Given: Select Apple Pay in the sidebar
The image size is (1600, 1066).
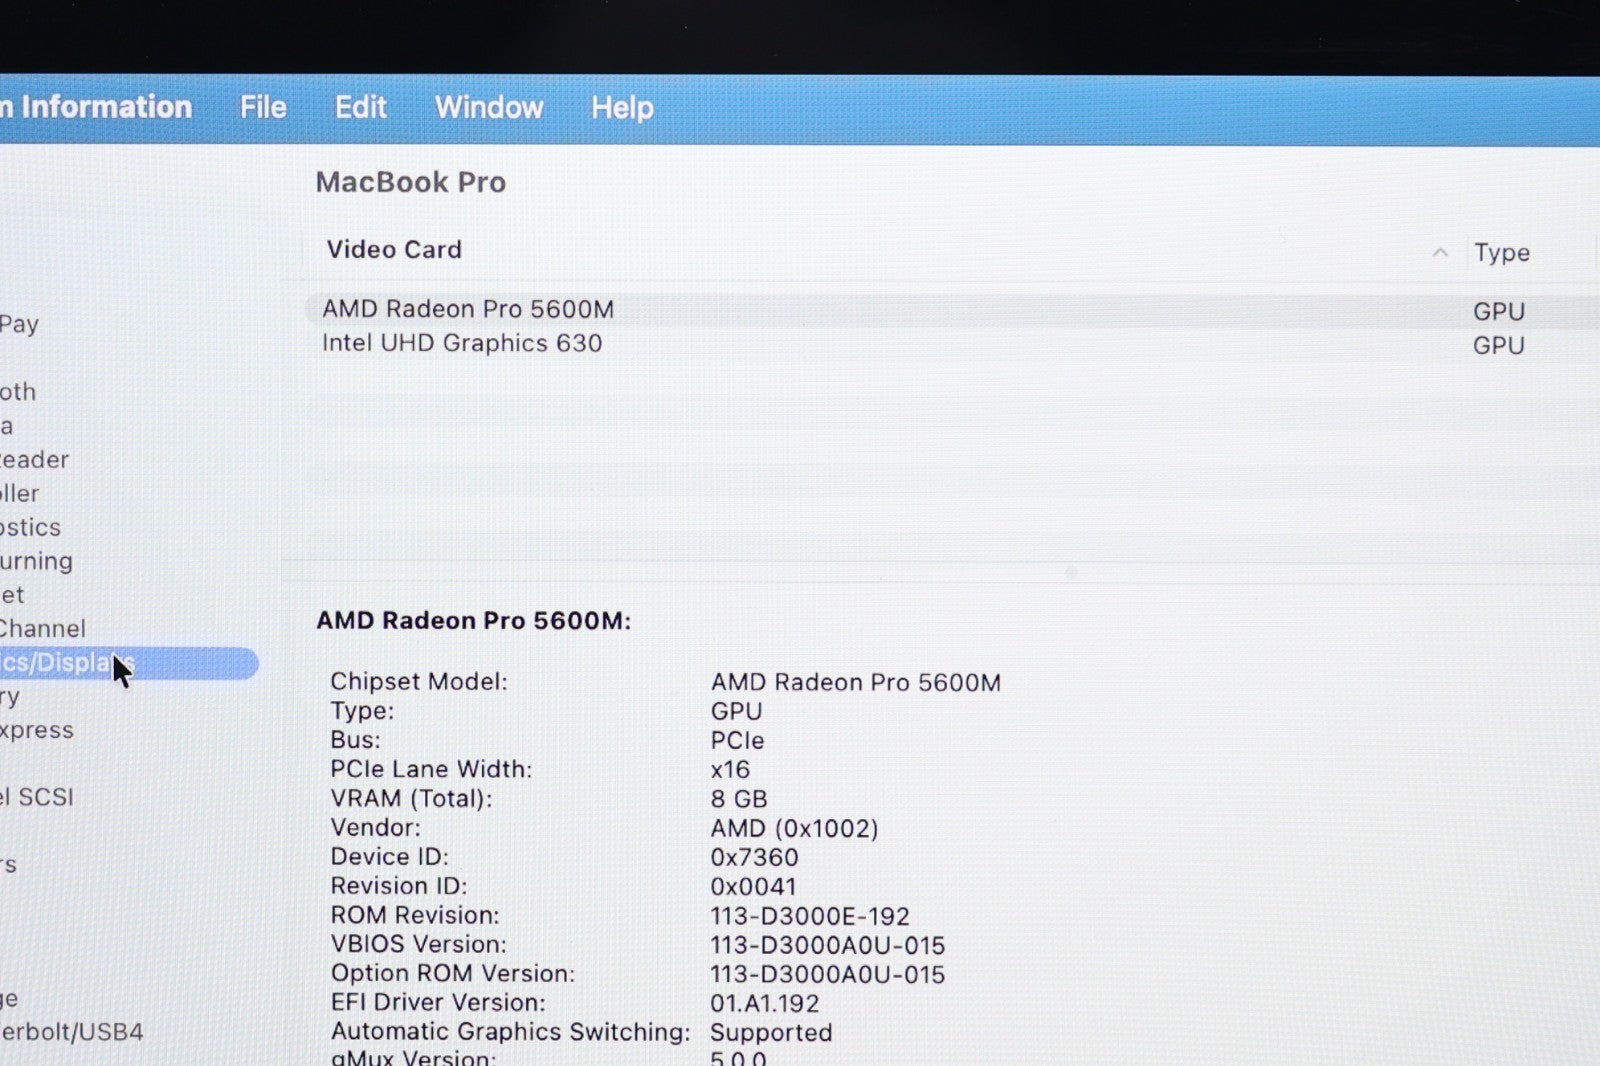Looking at the screenshot, I should point(20,324).
